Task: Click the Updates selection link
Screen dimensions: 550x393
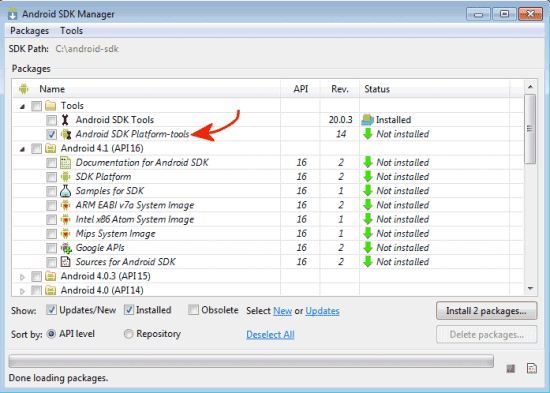Action: [x=322, y=311]
